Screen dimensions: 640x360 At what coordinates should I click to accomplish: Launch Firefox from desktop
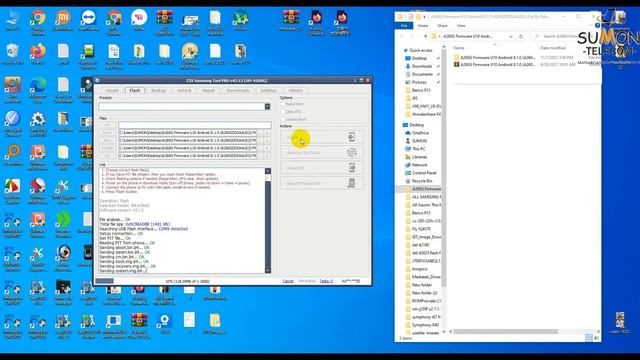(x=38, y=52)
